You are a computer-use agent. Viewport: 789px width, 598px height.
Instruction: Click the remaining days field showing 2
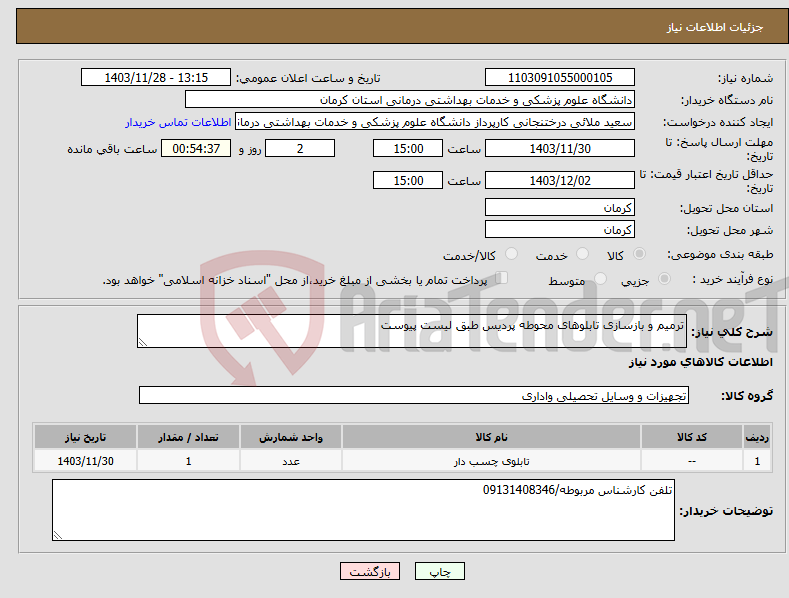point(300,148)
